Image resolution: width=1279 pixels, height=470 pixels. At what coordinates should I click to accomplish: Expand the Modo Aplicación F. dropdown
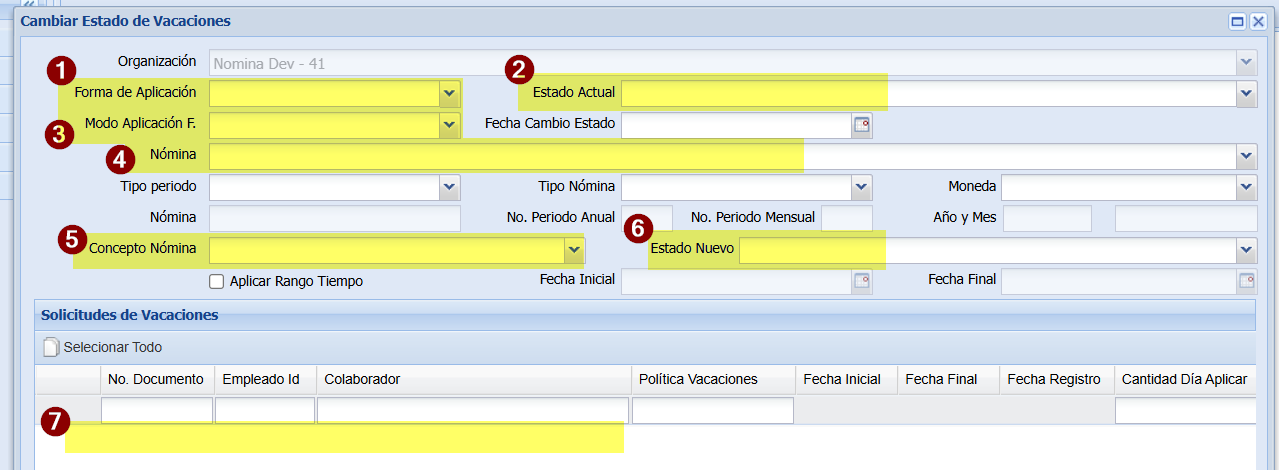(449, 125)
